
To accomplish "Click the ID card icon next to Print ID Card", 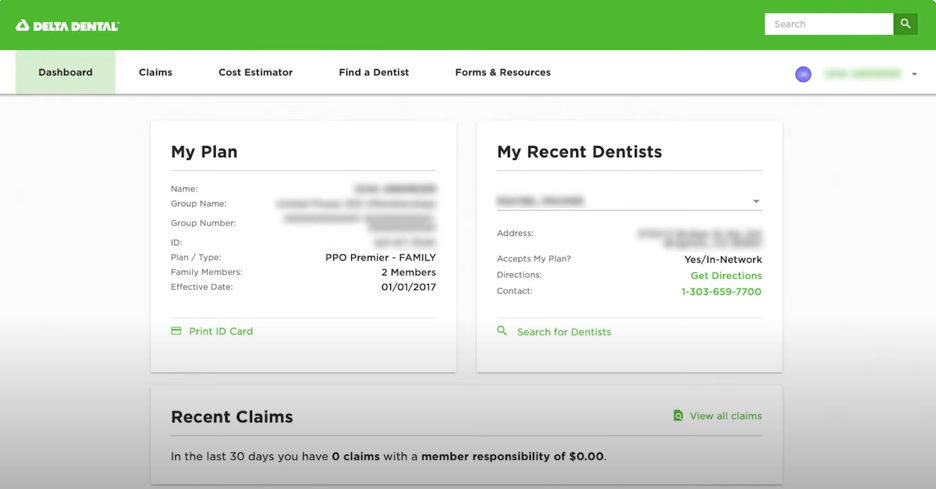I will tap(176, 331).
